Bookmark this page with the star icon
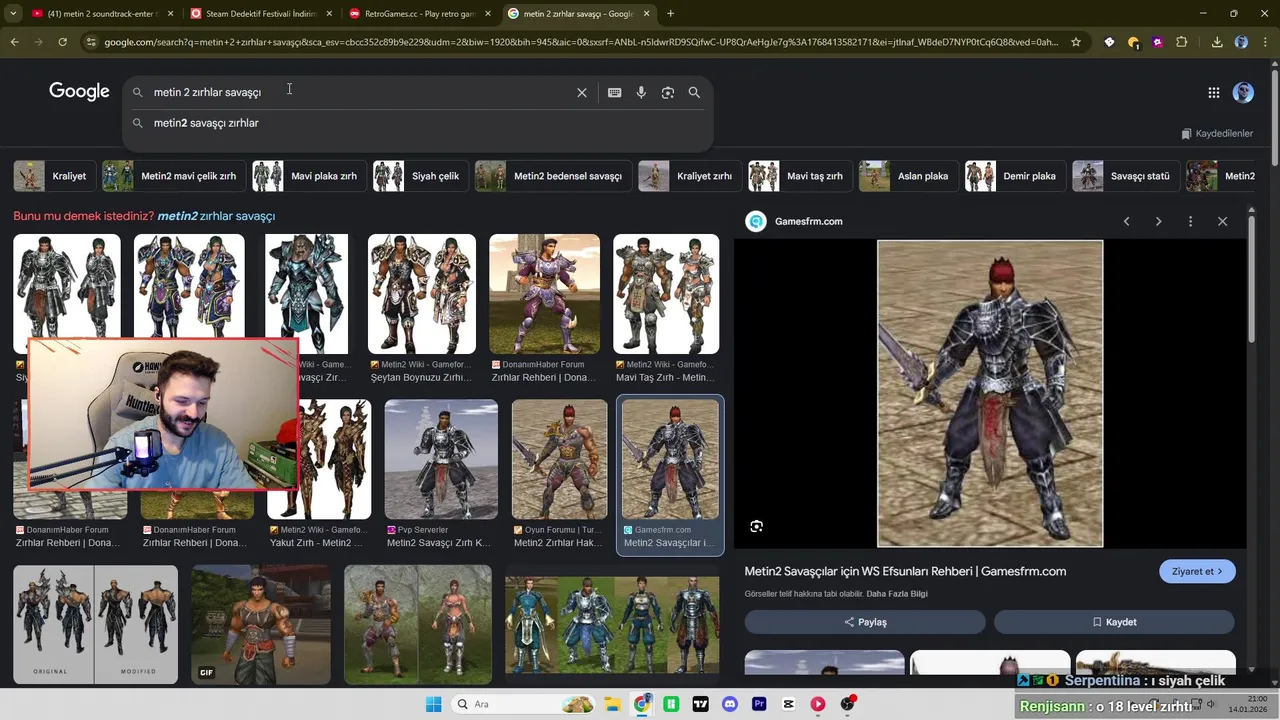Viewport: 1280px width, 720px height. [1076, 42]
